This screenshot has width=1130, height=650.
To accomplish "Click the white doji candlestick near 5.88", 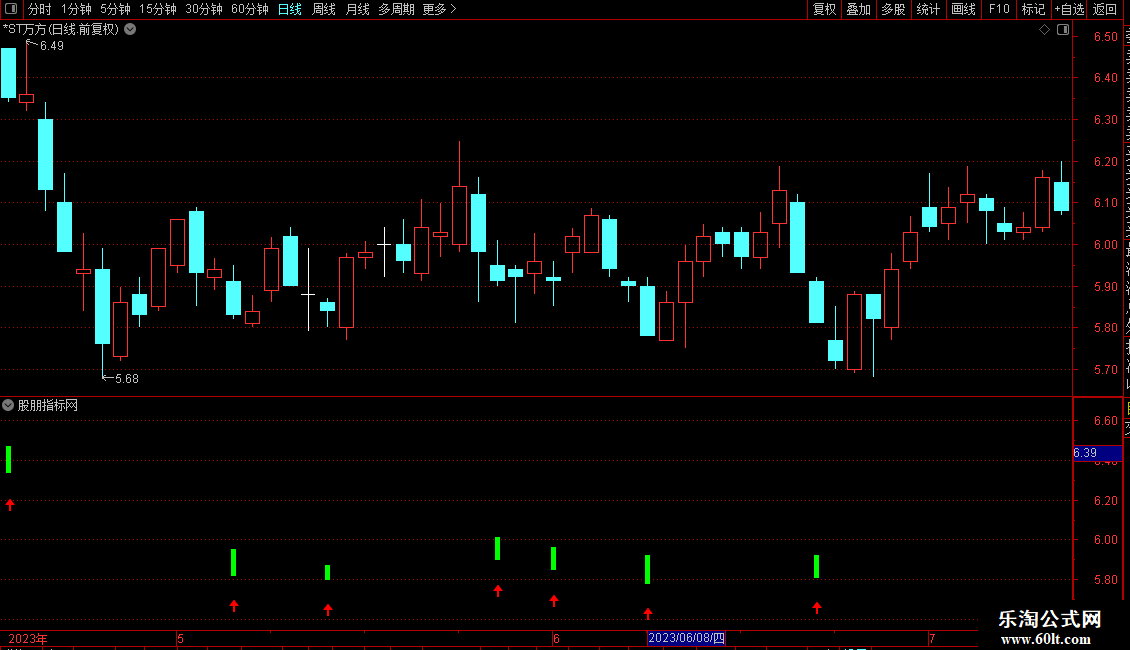I will pyautogui.click(x=308, y=290).
